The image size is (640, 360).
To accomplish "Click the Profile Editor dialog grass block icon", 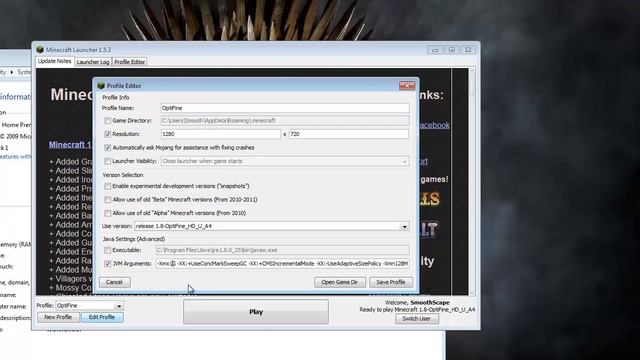I will tap(101, 86).
